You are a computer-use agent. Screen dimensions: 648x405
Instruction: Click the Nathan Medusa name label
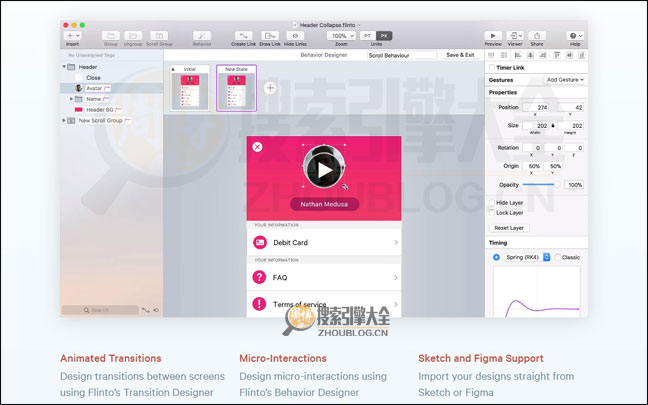[324, 204]
